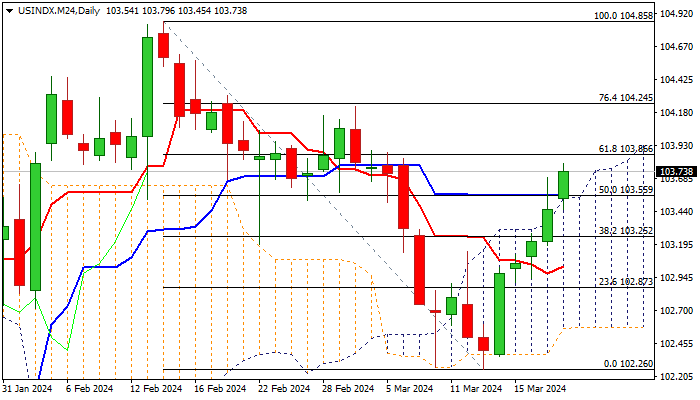
Task: Click the 28 Feb 2024 date label
Action: 348,389
